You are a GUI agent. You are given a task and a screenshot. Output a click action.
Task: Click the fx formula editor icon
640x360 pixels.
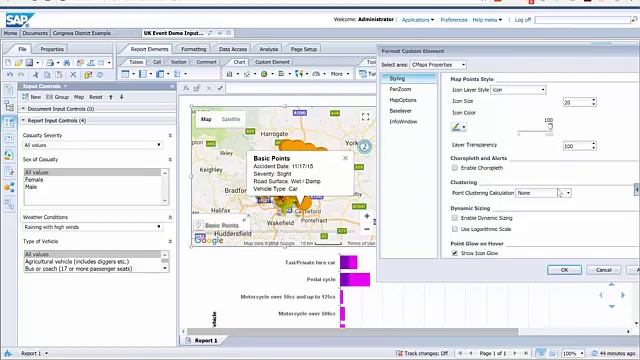[186, 88]
